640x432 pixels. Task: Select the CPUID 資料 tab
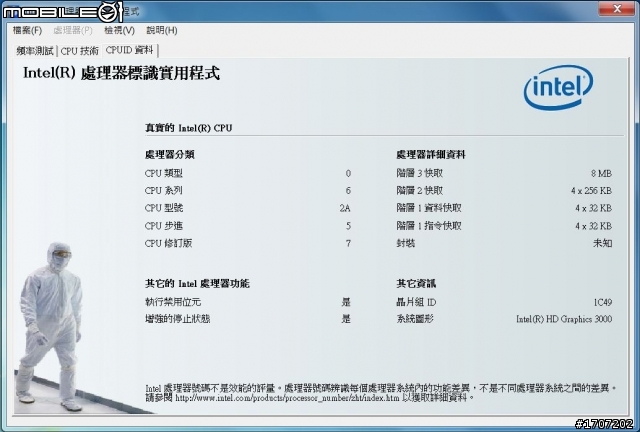tap(129, 50)
